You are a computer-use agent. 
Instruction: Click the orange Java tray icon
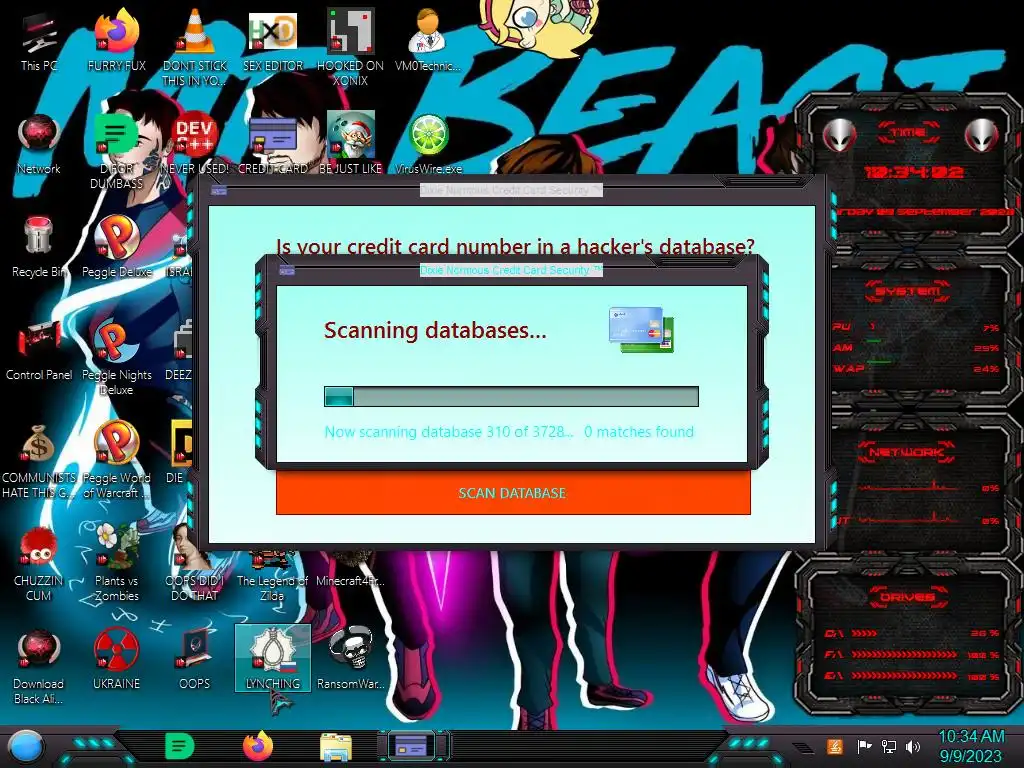click(835, 746)
